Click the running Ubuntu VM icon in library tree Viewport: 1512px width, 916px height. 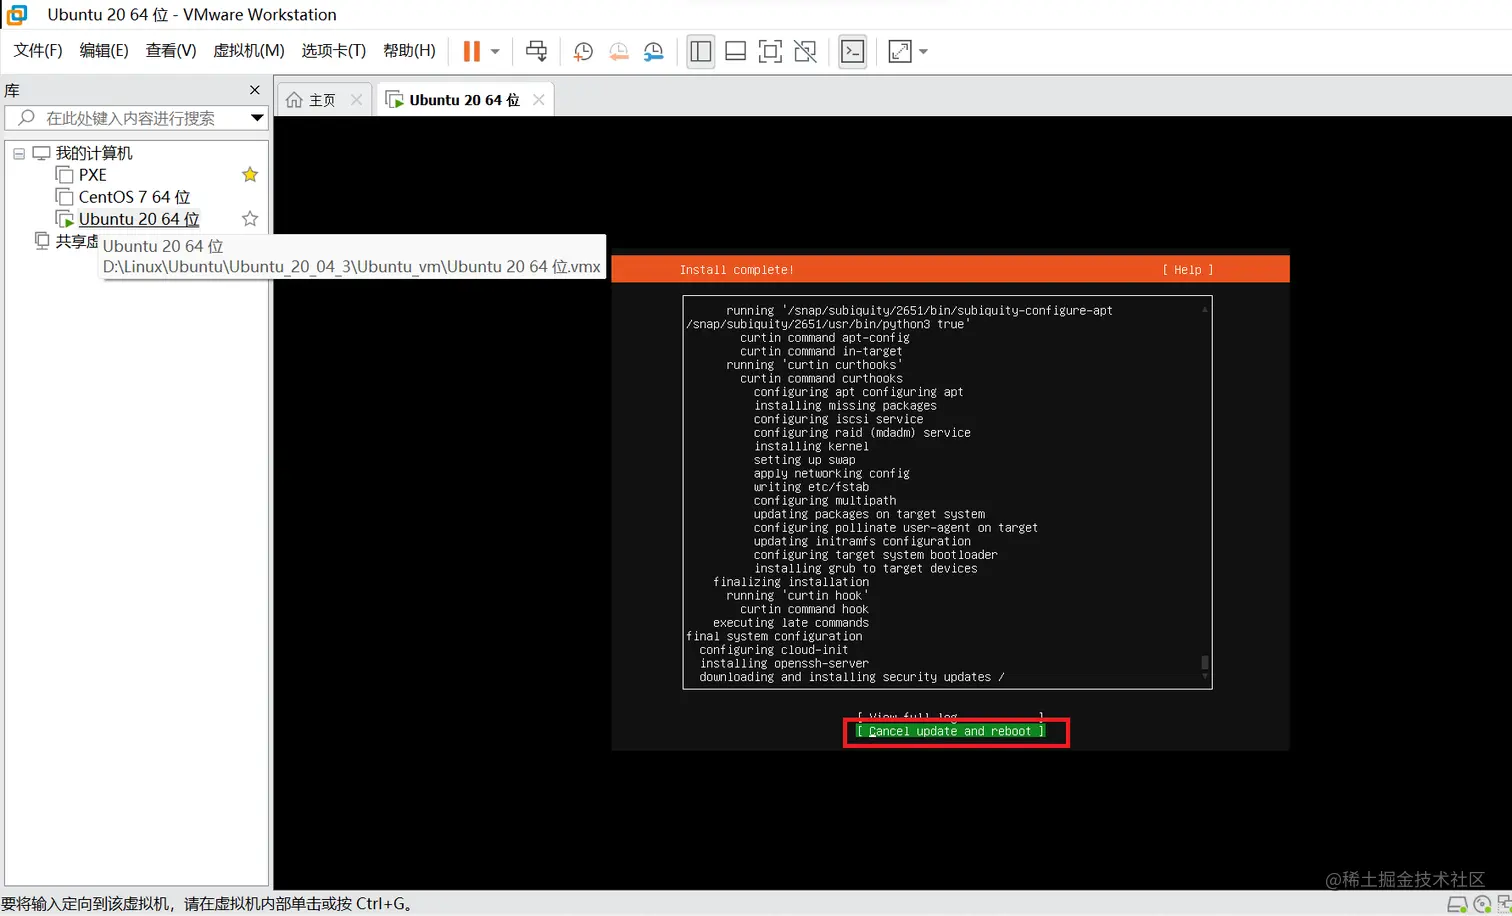[x=64, y=219]
